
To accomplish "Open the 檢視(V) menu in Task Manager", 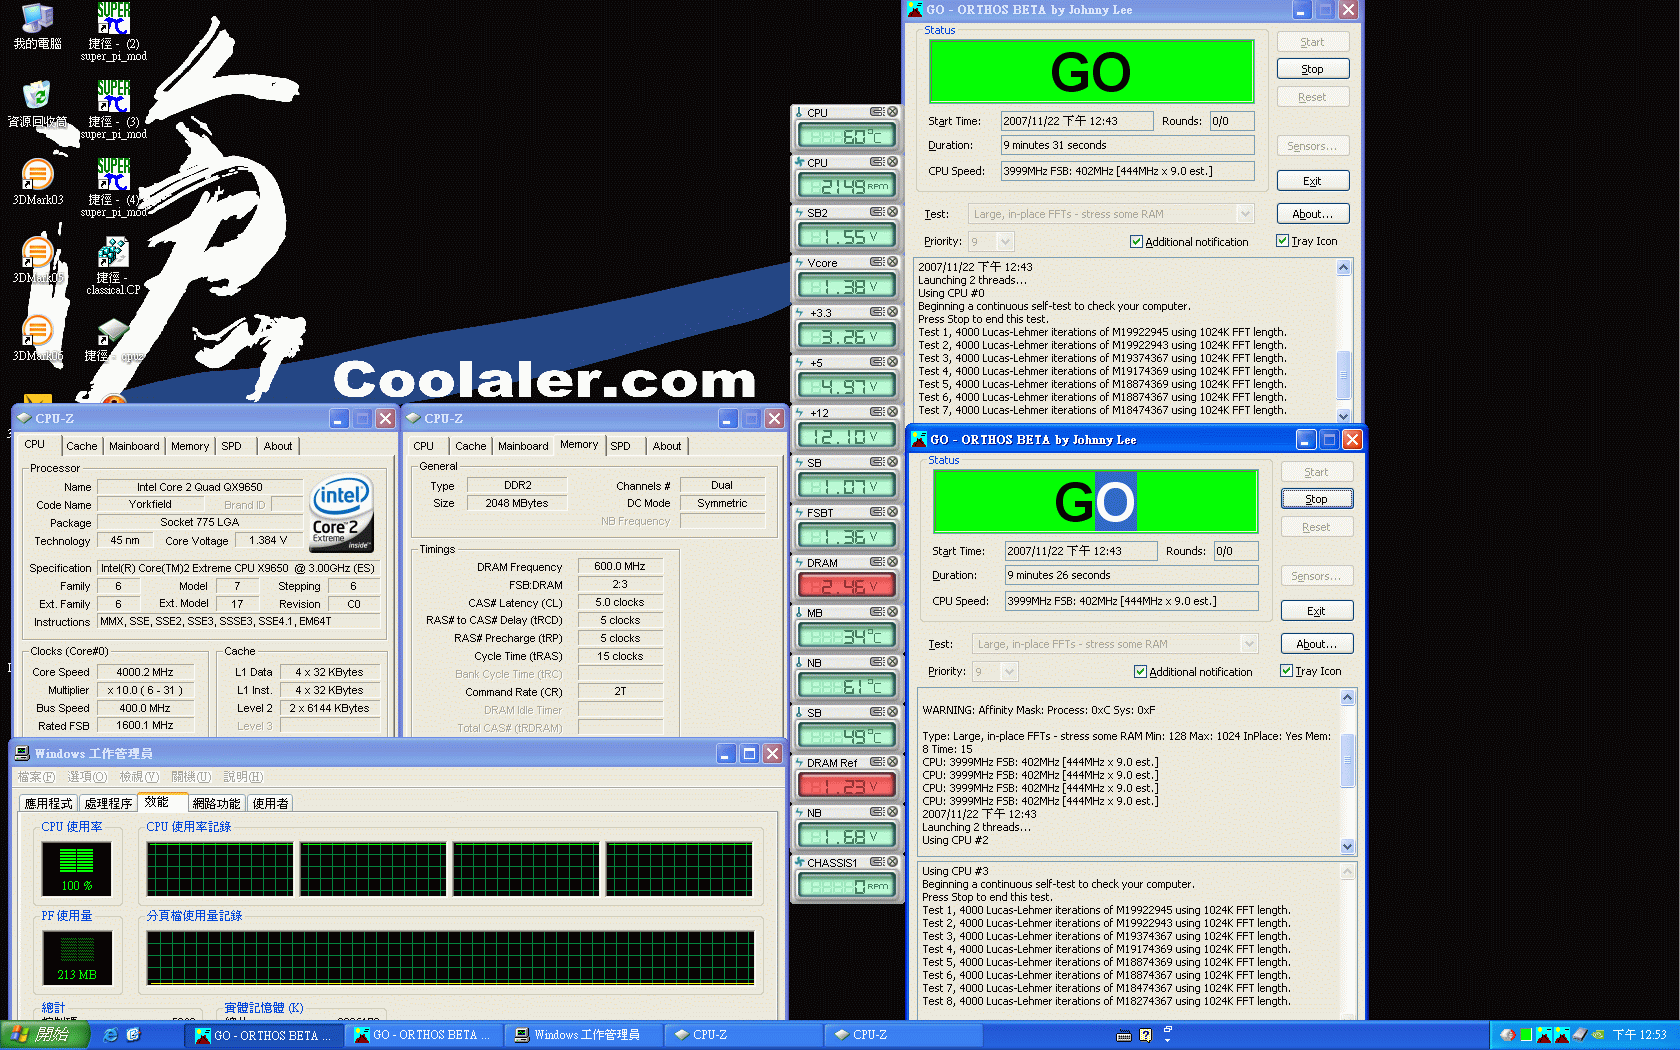I will pos(139,777).
